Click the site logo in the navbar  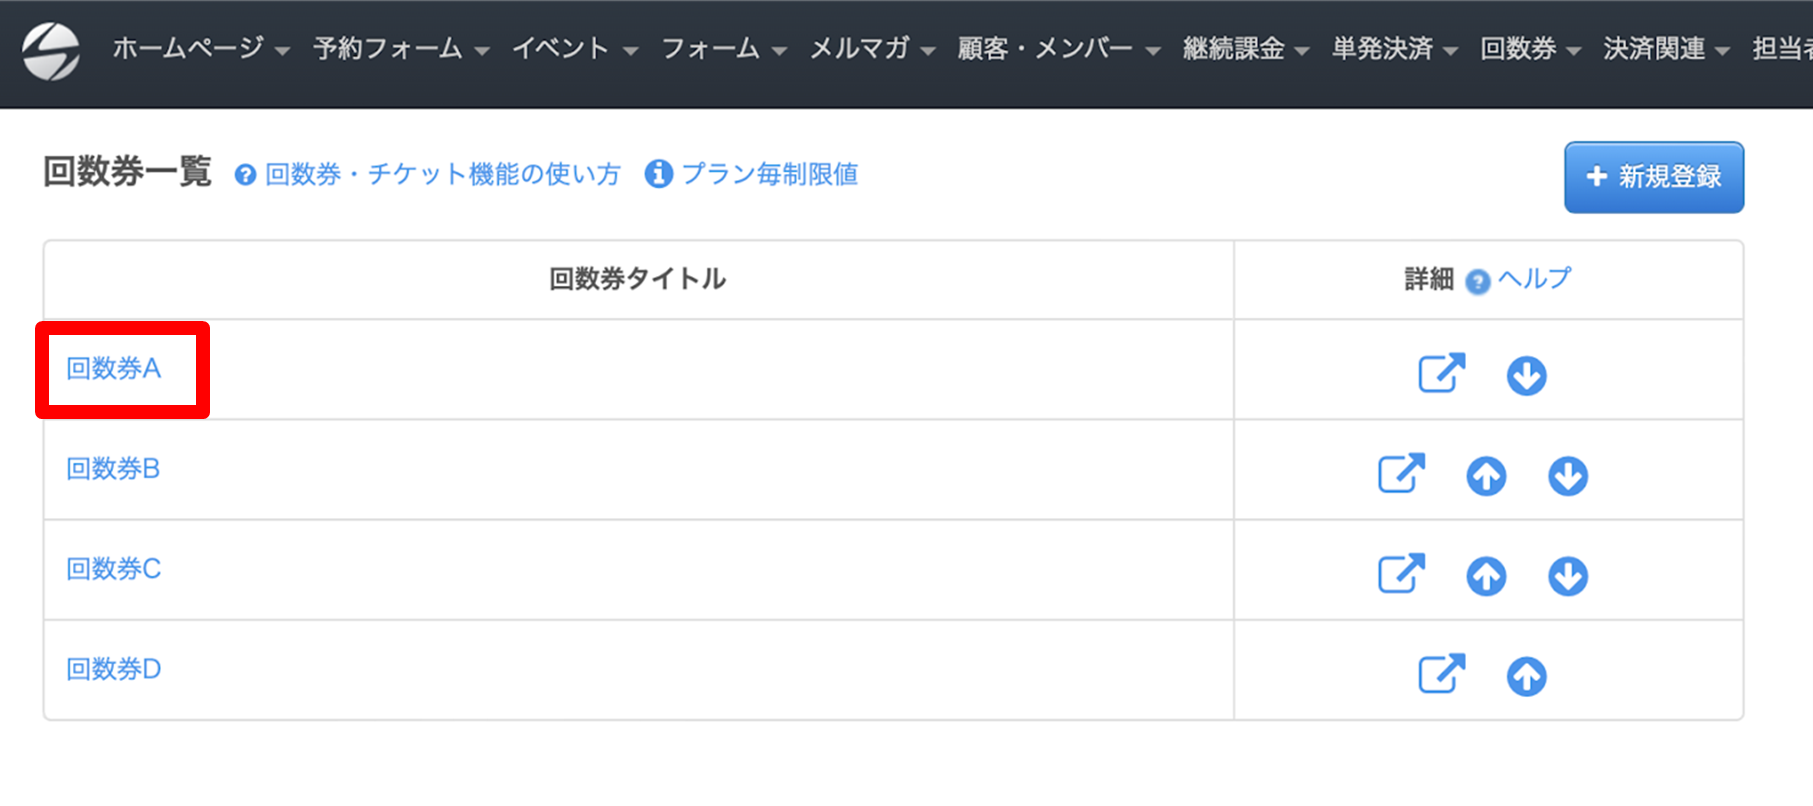coord(51,51)
